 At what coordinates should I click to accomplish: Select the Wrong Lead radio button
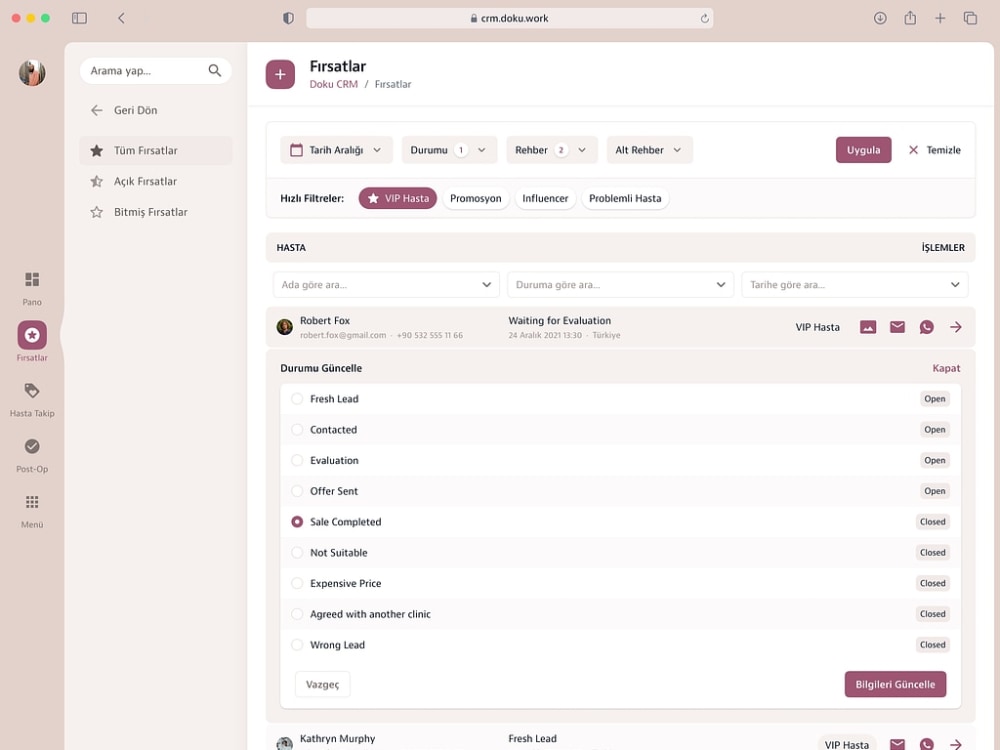297,644
